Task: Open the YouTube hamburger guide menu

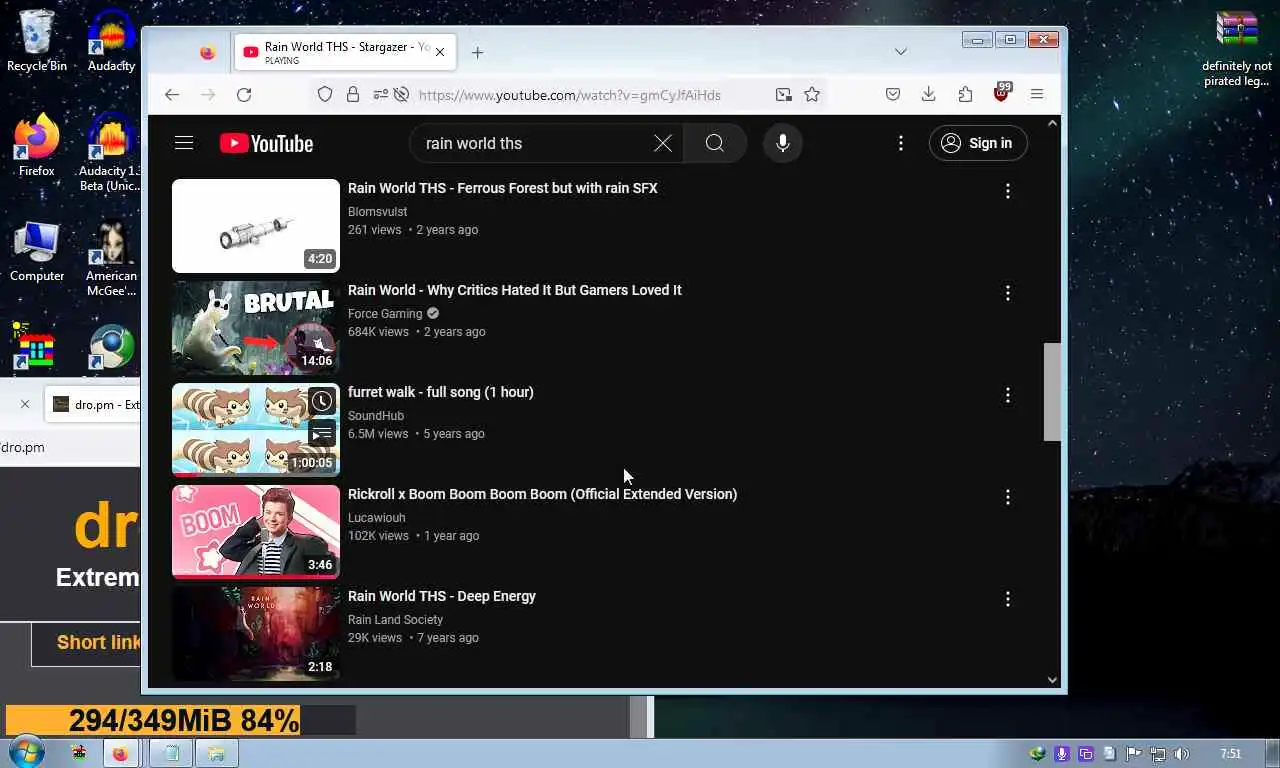Action: tap(184, 143)
